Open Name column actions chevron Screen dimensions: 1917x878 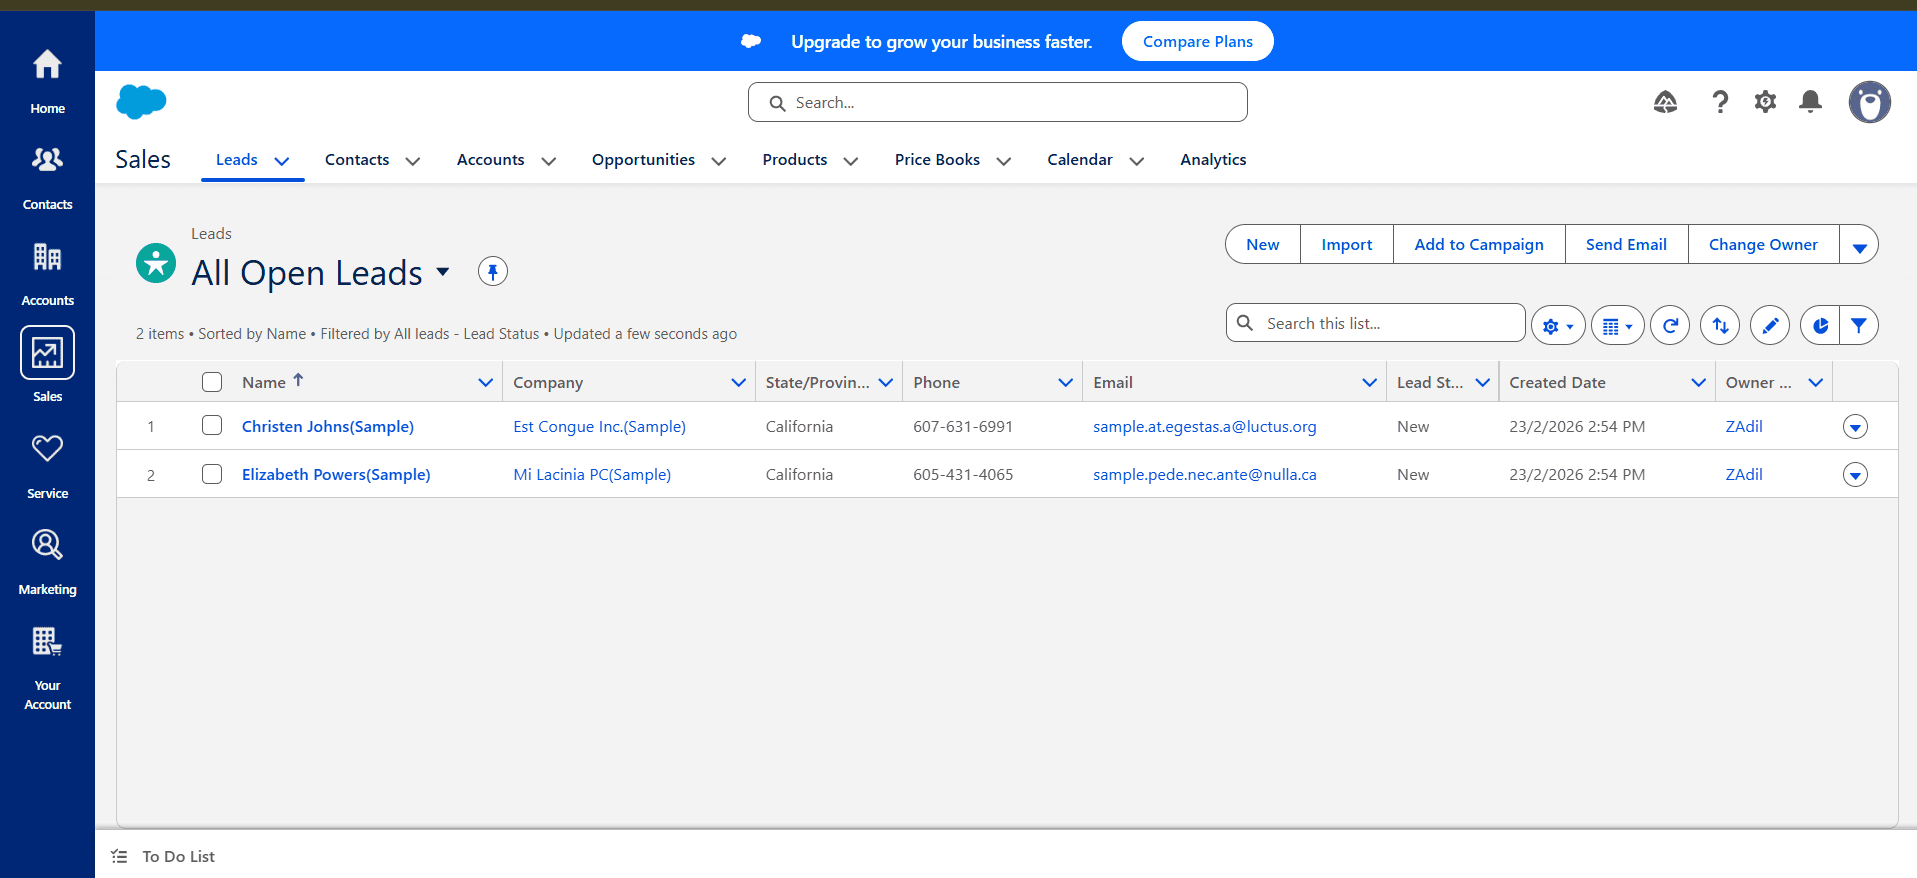click(486, 382)
